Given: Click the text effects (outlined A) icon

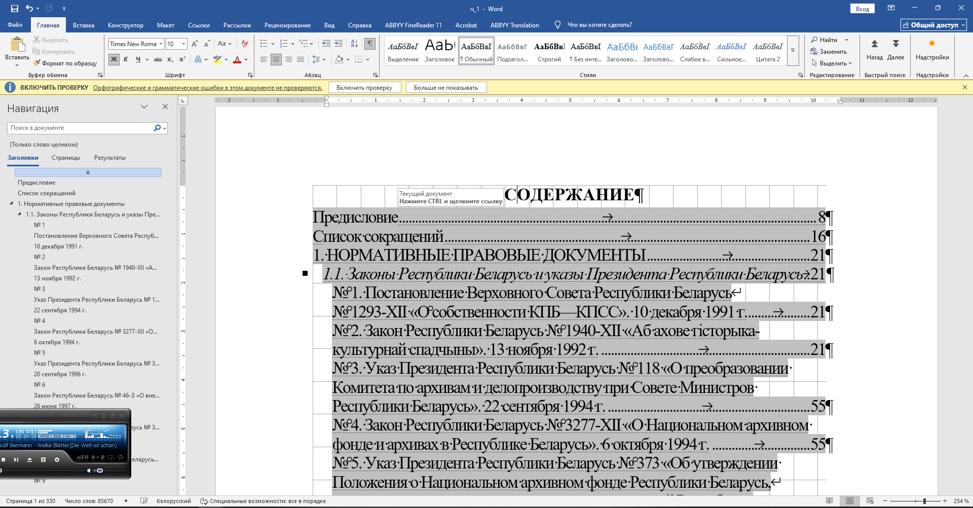Looking at the screenshot, I should 198,60.
